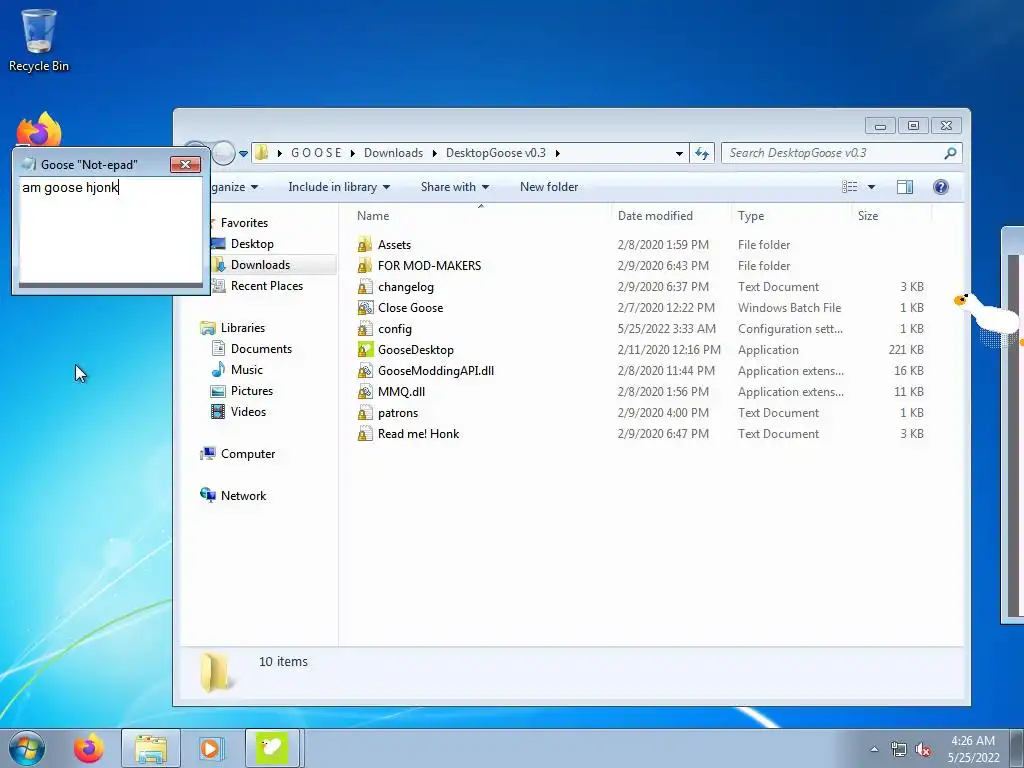This screenshot has width=1024, height=768.
Task: Close the Goose Not-epad window
Action: [x=185, y=165]
